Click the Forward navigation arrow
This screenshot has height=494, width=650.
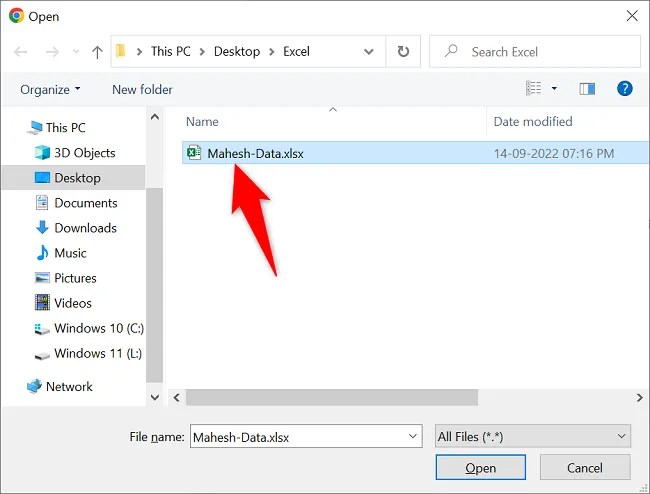(x=52, y=52)
